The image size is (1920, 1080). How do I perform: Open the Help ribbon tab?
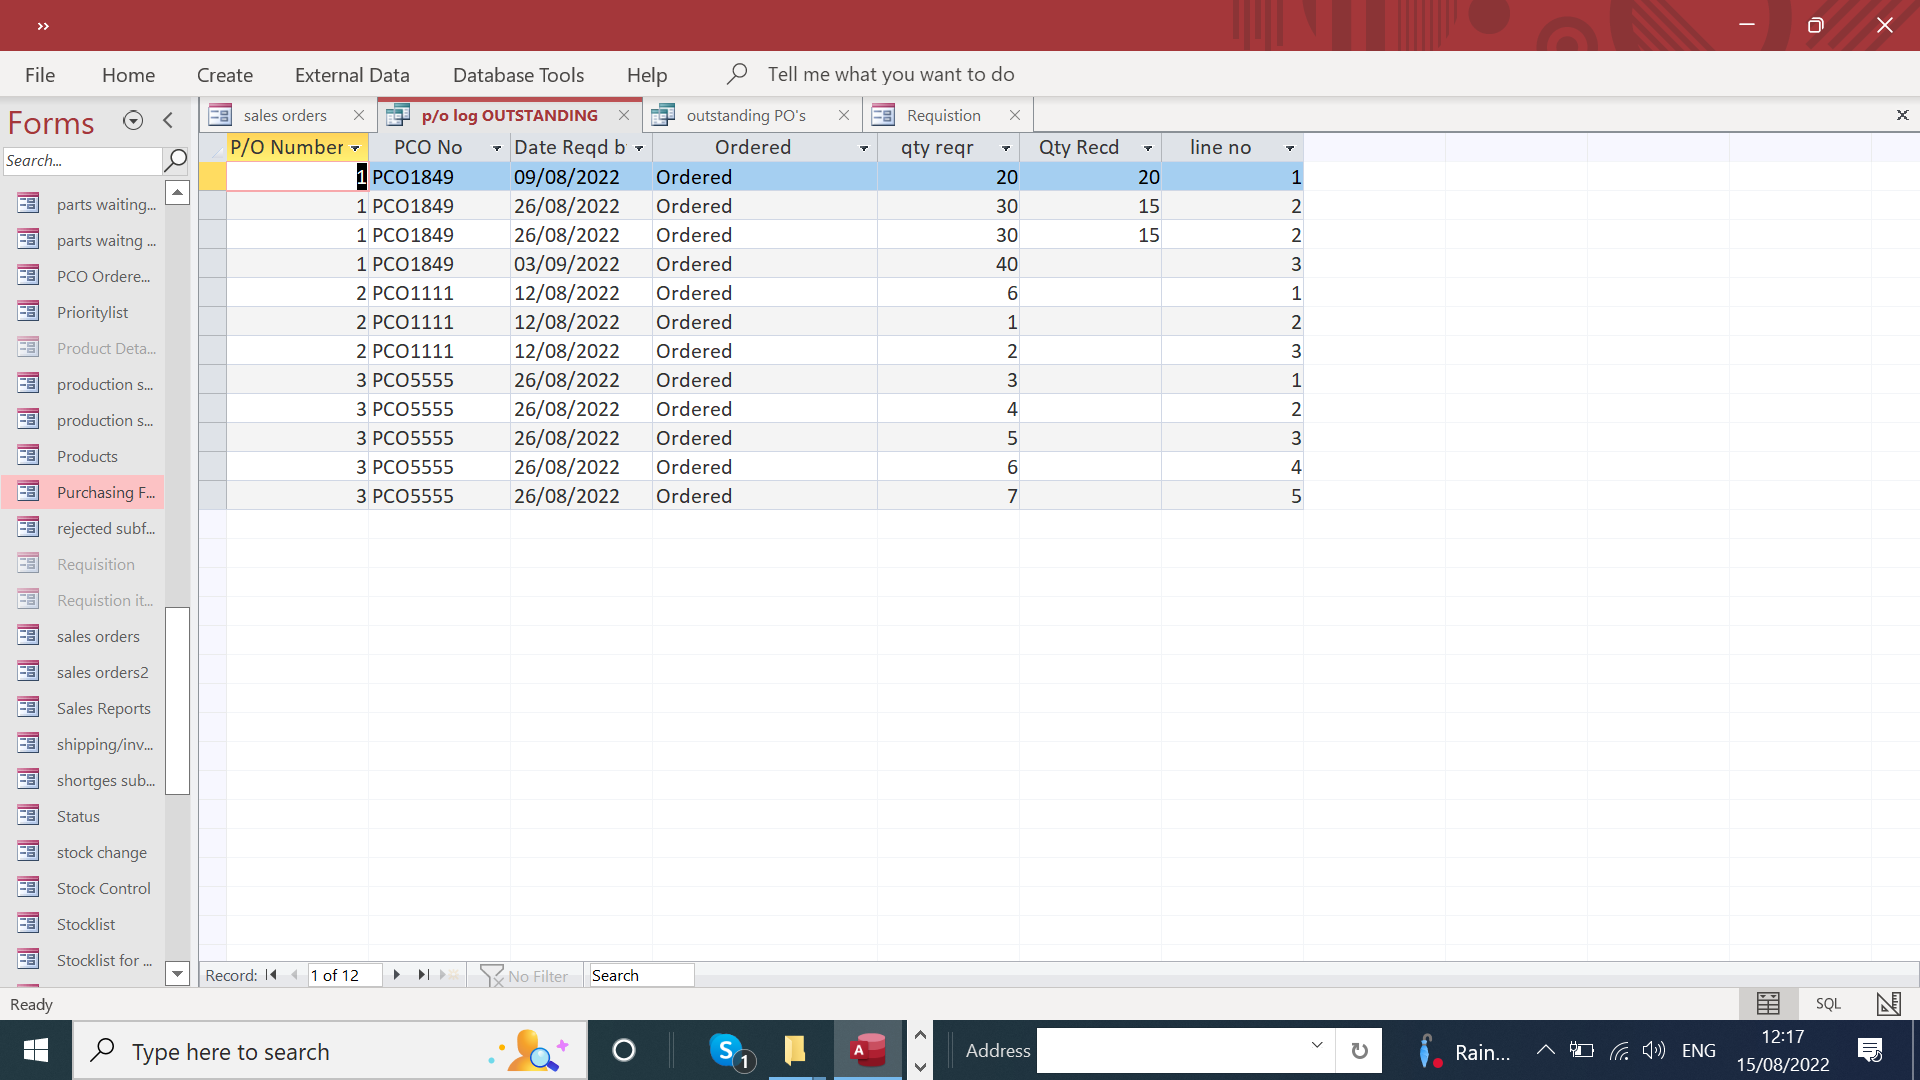(647, 75)
